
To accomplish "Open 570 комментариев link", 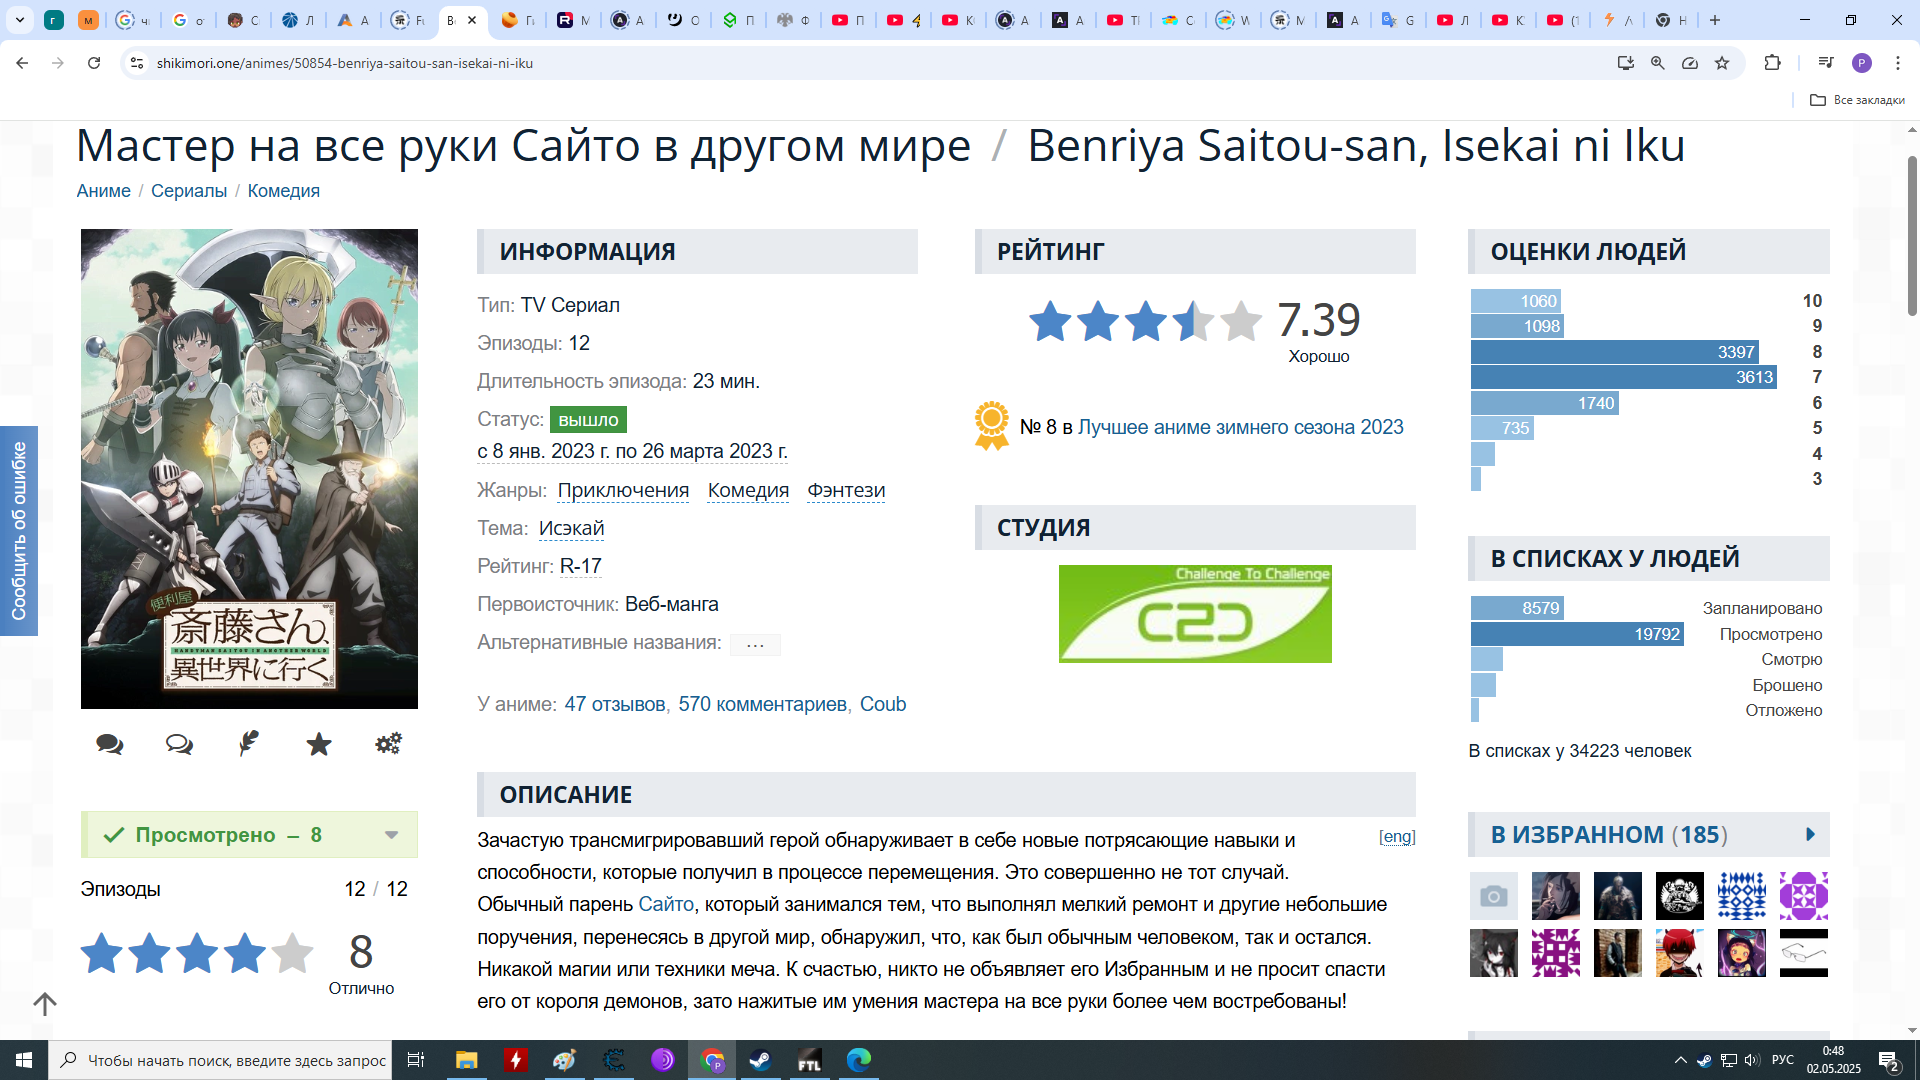I will click(x=763, y=704).
